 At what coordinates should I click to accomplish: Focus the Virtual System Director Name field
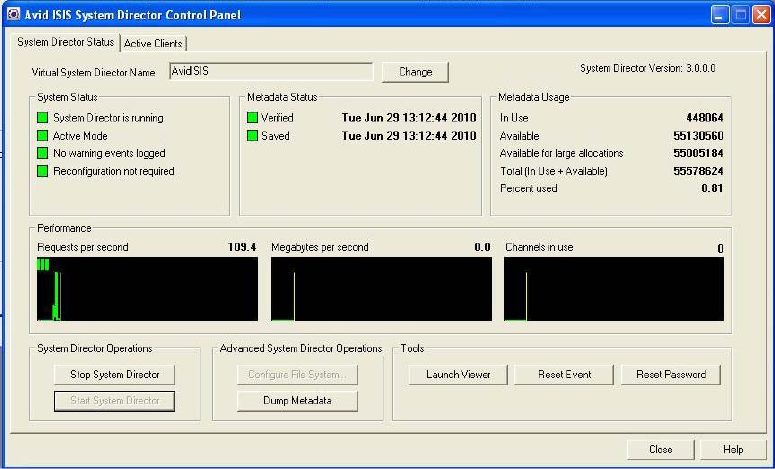click(x=271, y=71)
